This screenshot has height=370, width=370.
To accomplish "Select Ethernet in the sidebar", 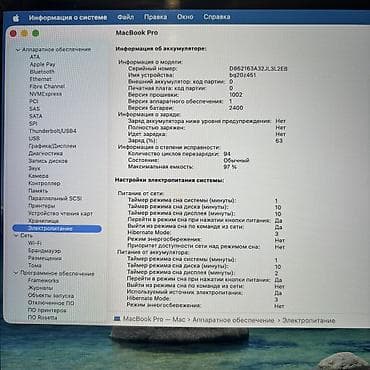I will tap(40, 79).
